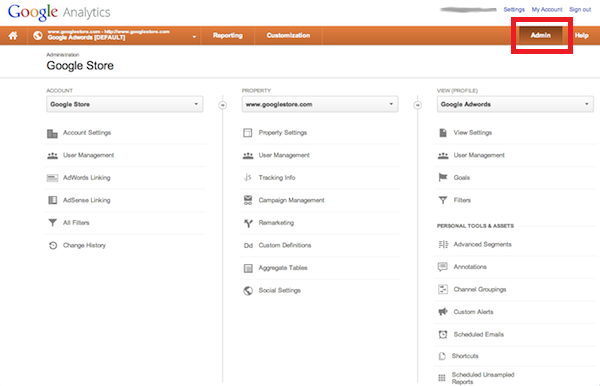Click the Campaign Management icon
Screen dimensions: 600x386
coord(248,200)
